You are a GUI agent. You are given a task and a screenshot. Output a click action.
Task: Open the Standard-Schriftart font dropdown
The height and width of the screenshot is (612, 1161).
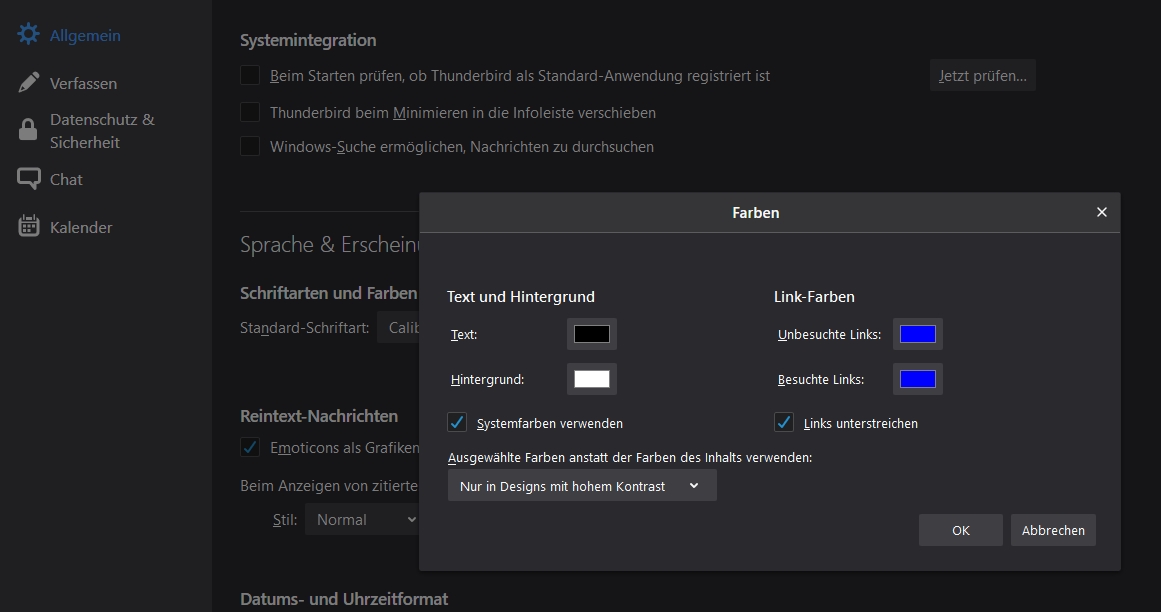coord(398,327)
